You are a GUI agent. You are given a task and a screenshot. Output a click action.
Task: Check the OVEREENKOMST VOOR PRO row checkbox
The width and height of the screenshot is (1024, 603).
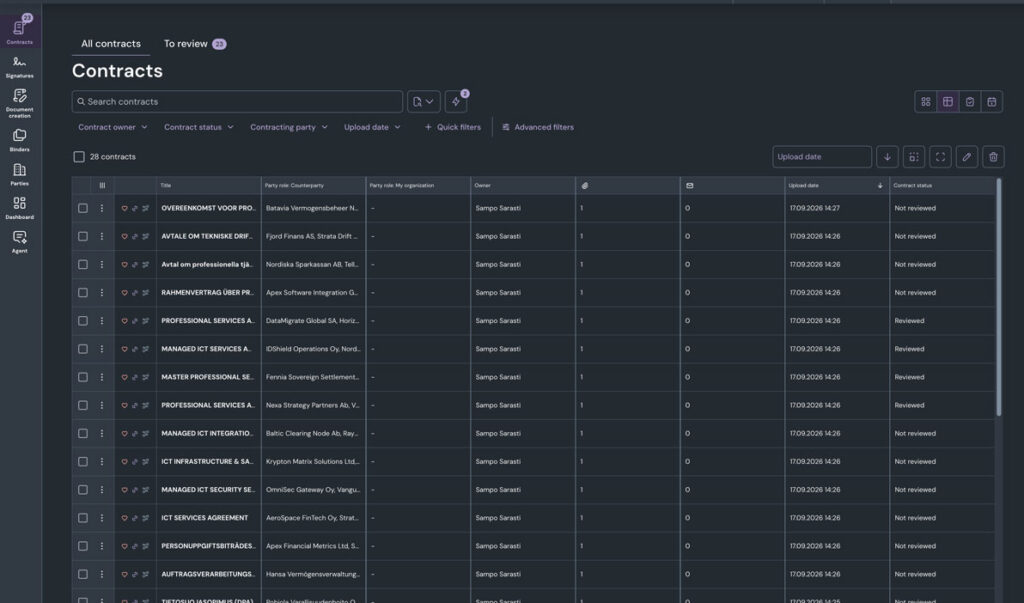(83, 208)
